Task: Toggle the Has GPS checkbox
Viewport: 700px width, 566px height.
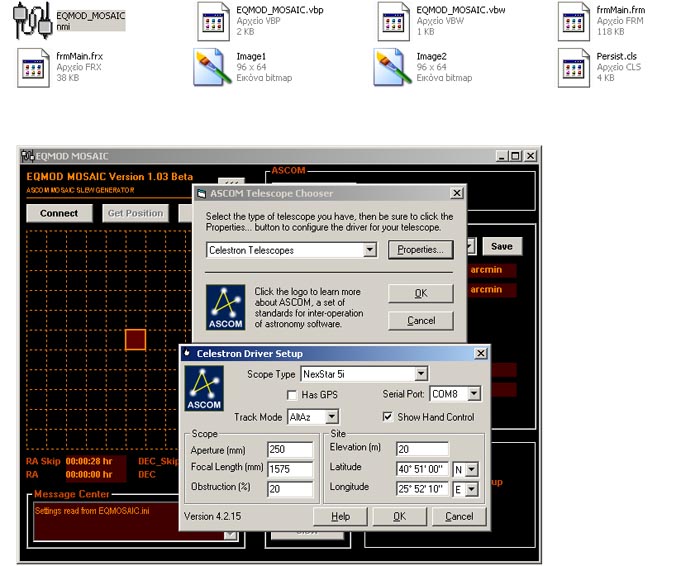Action: click(x=292, y=395)
